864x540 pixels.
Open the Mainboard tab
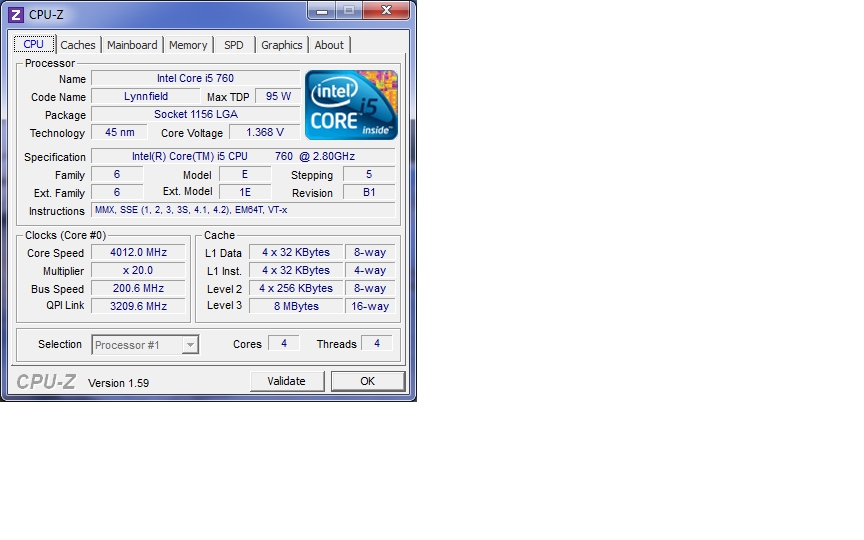pos(132,45)
